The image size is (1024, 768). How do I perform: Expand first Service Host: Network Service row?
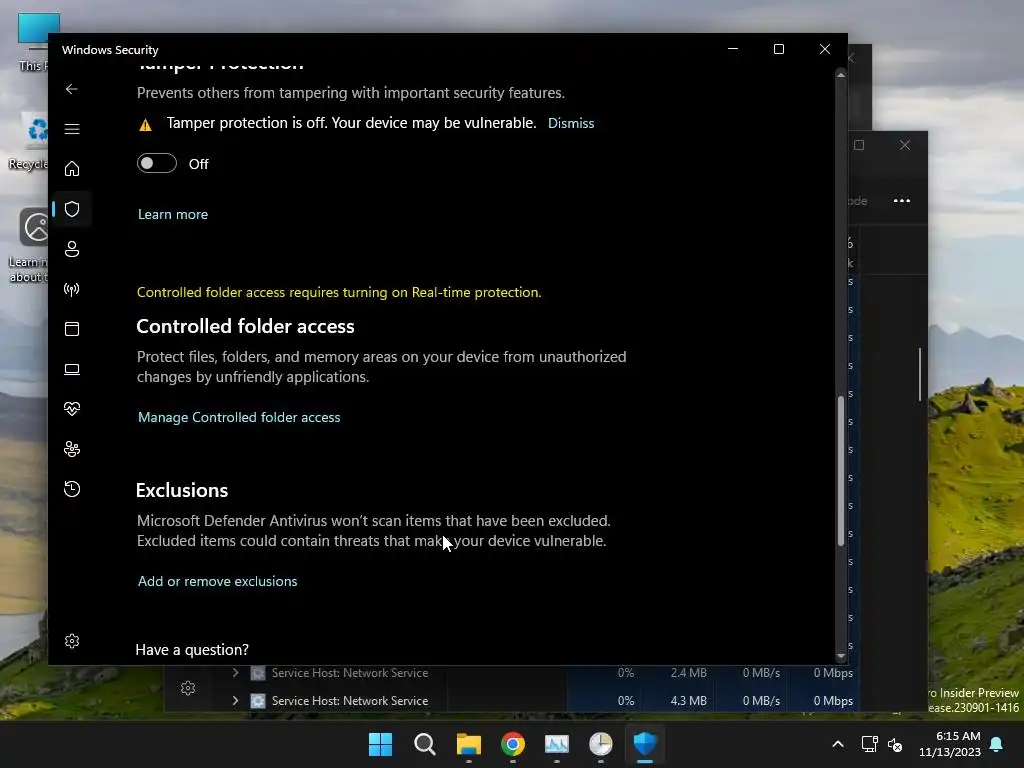pos(235,672)
